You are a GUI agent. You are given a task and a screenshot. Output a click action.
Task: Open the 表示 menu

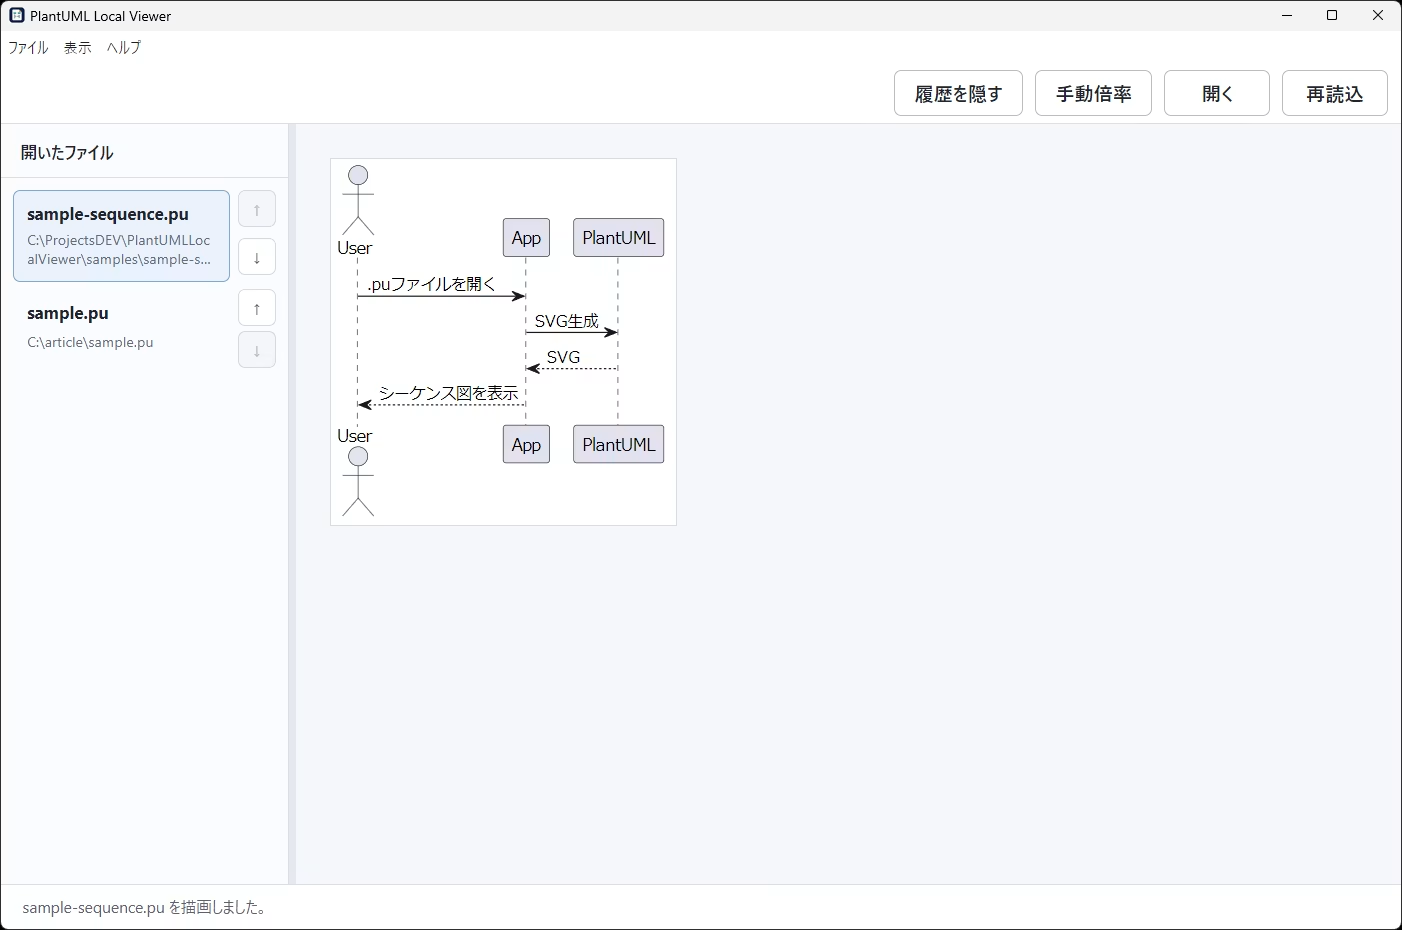pos(77,47)
